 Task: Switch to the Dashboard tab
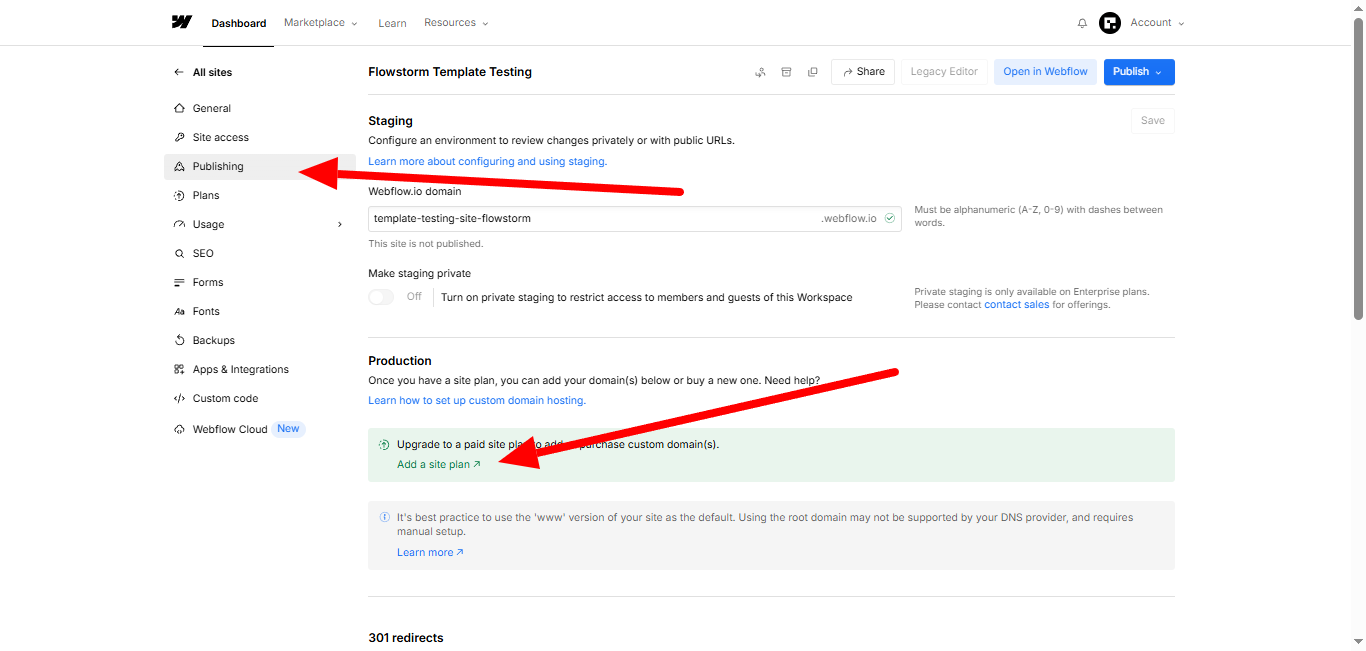click(x=239, y=23)
